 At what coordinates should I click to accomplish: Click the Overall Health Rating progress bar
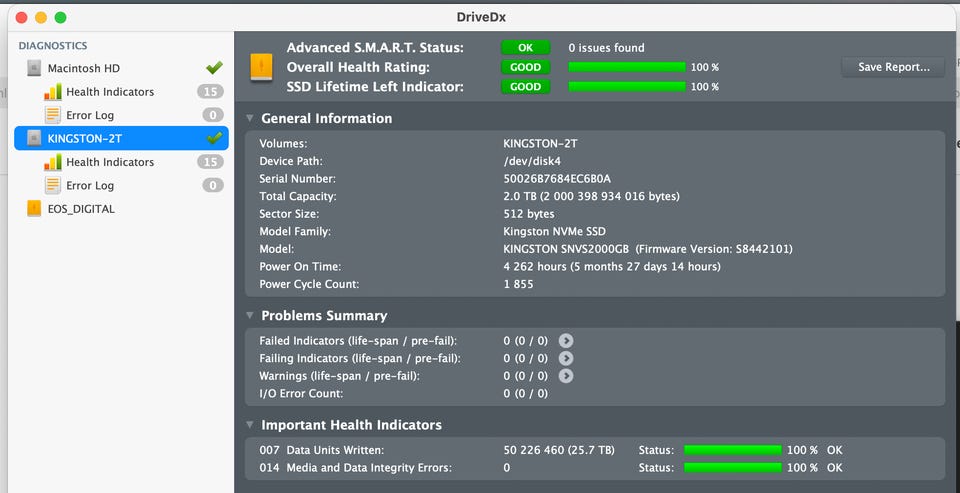click(x=626, y=67)
